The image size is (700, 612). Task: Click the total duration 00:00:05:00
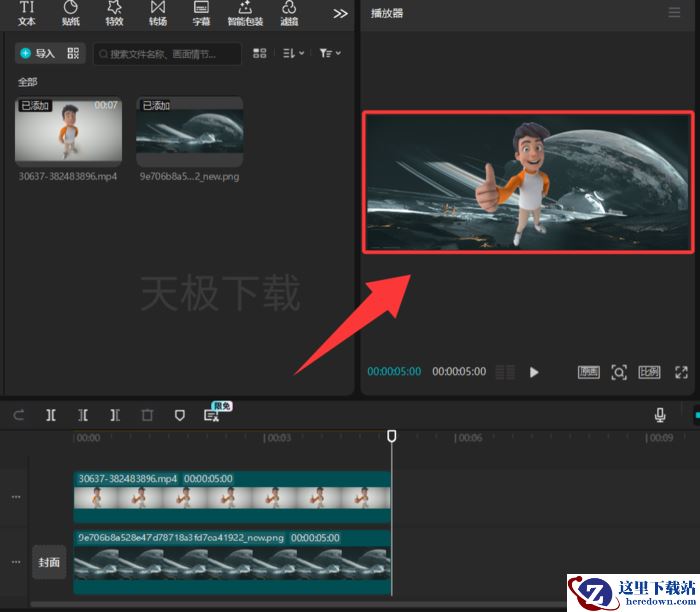(x=459, y=371)
